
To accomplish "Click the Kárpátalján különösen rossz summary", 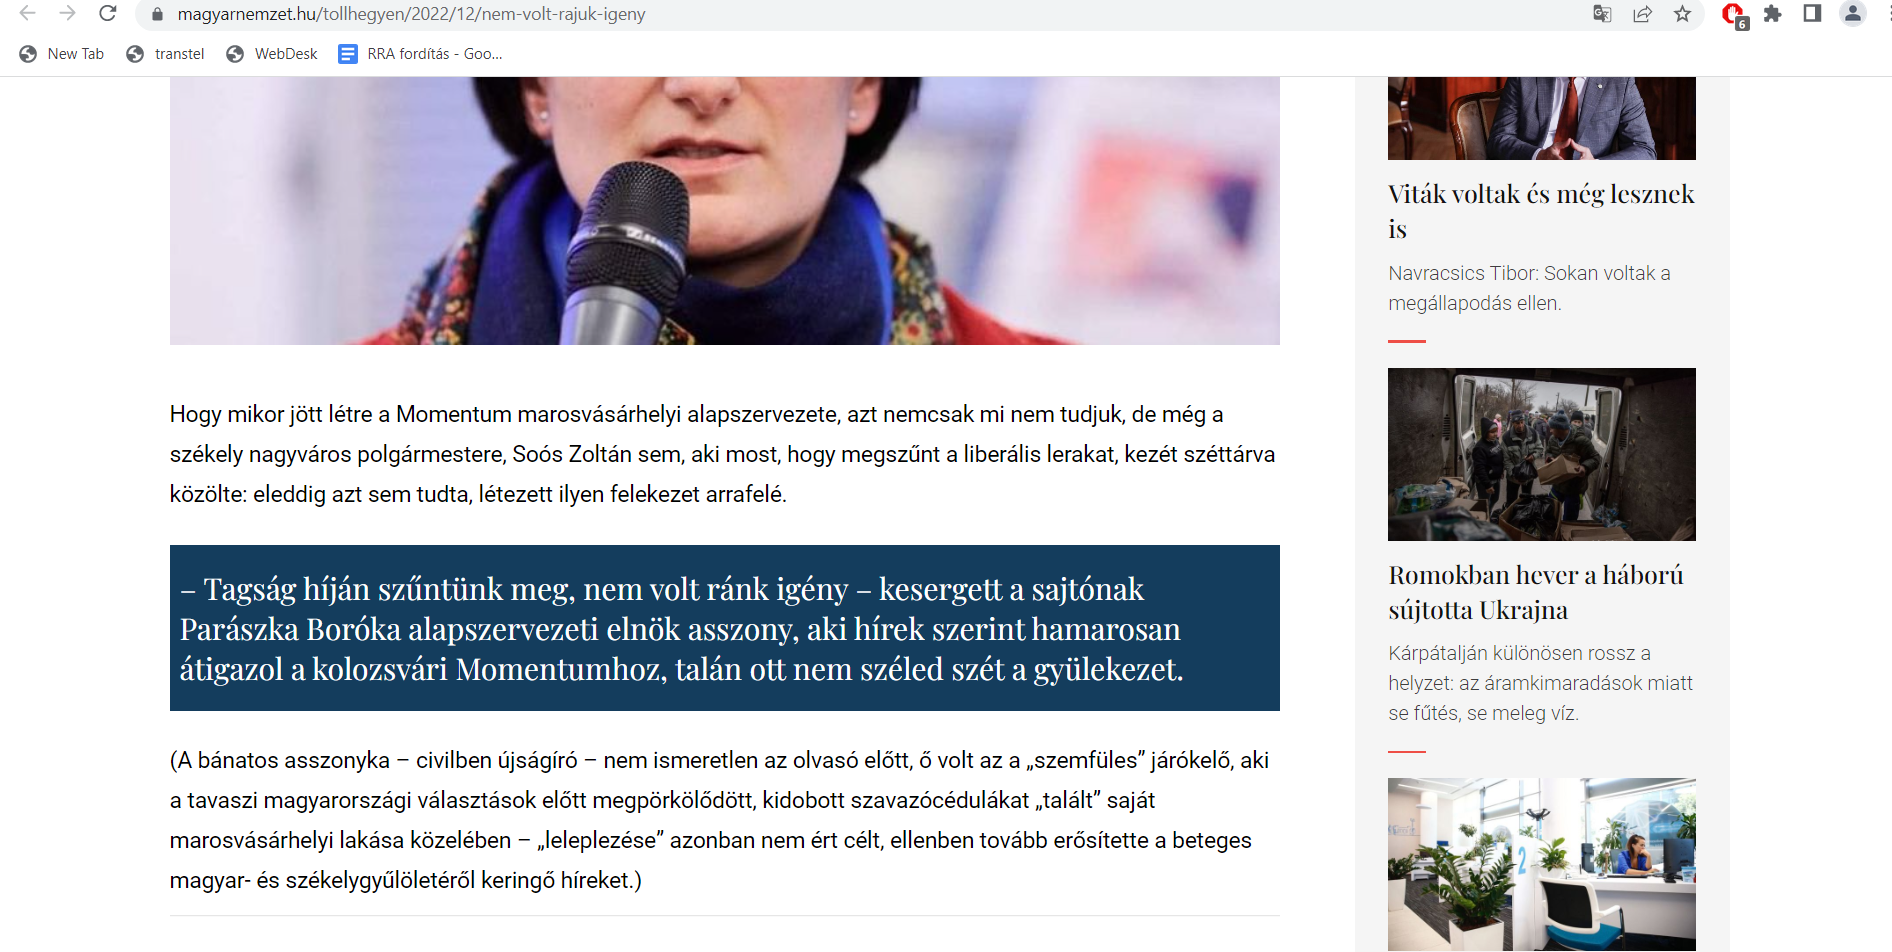I will pos(1540,683).
